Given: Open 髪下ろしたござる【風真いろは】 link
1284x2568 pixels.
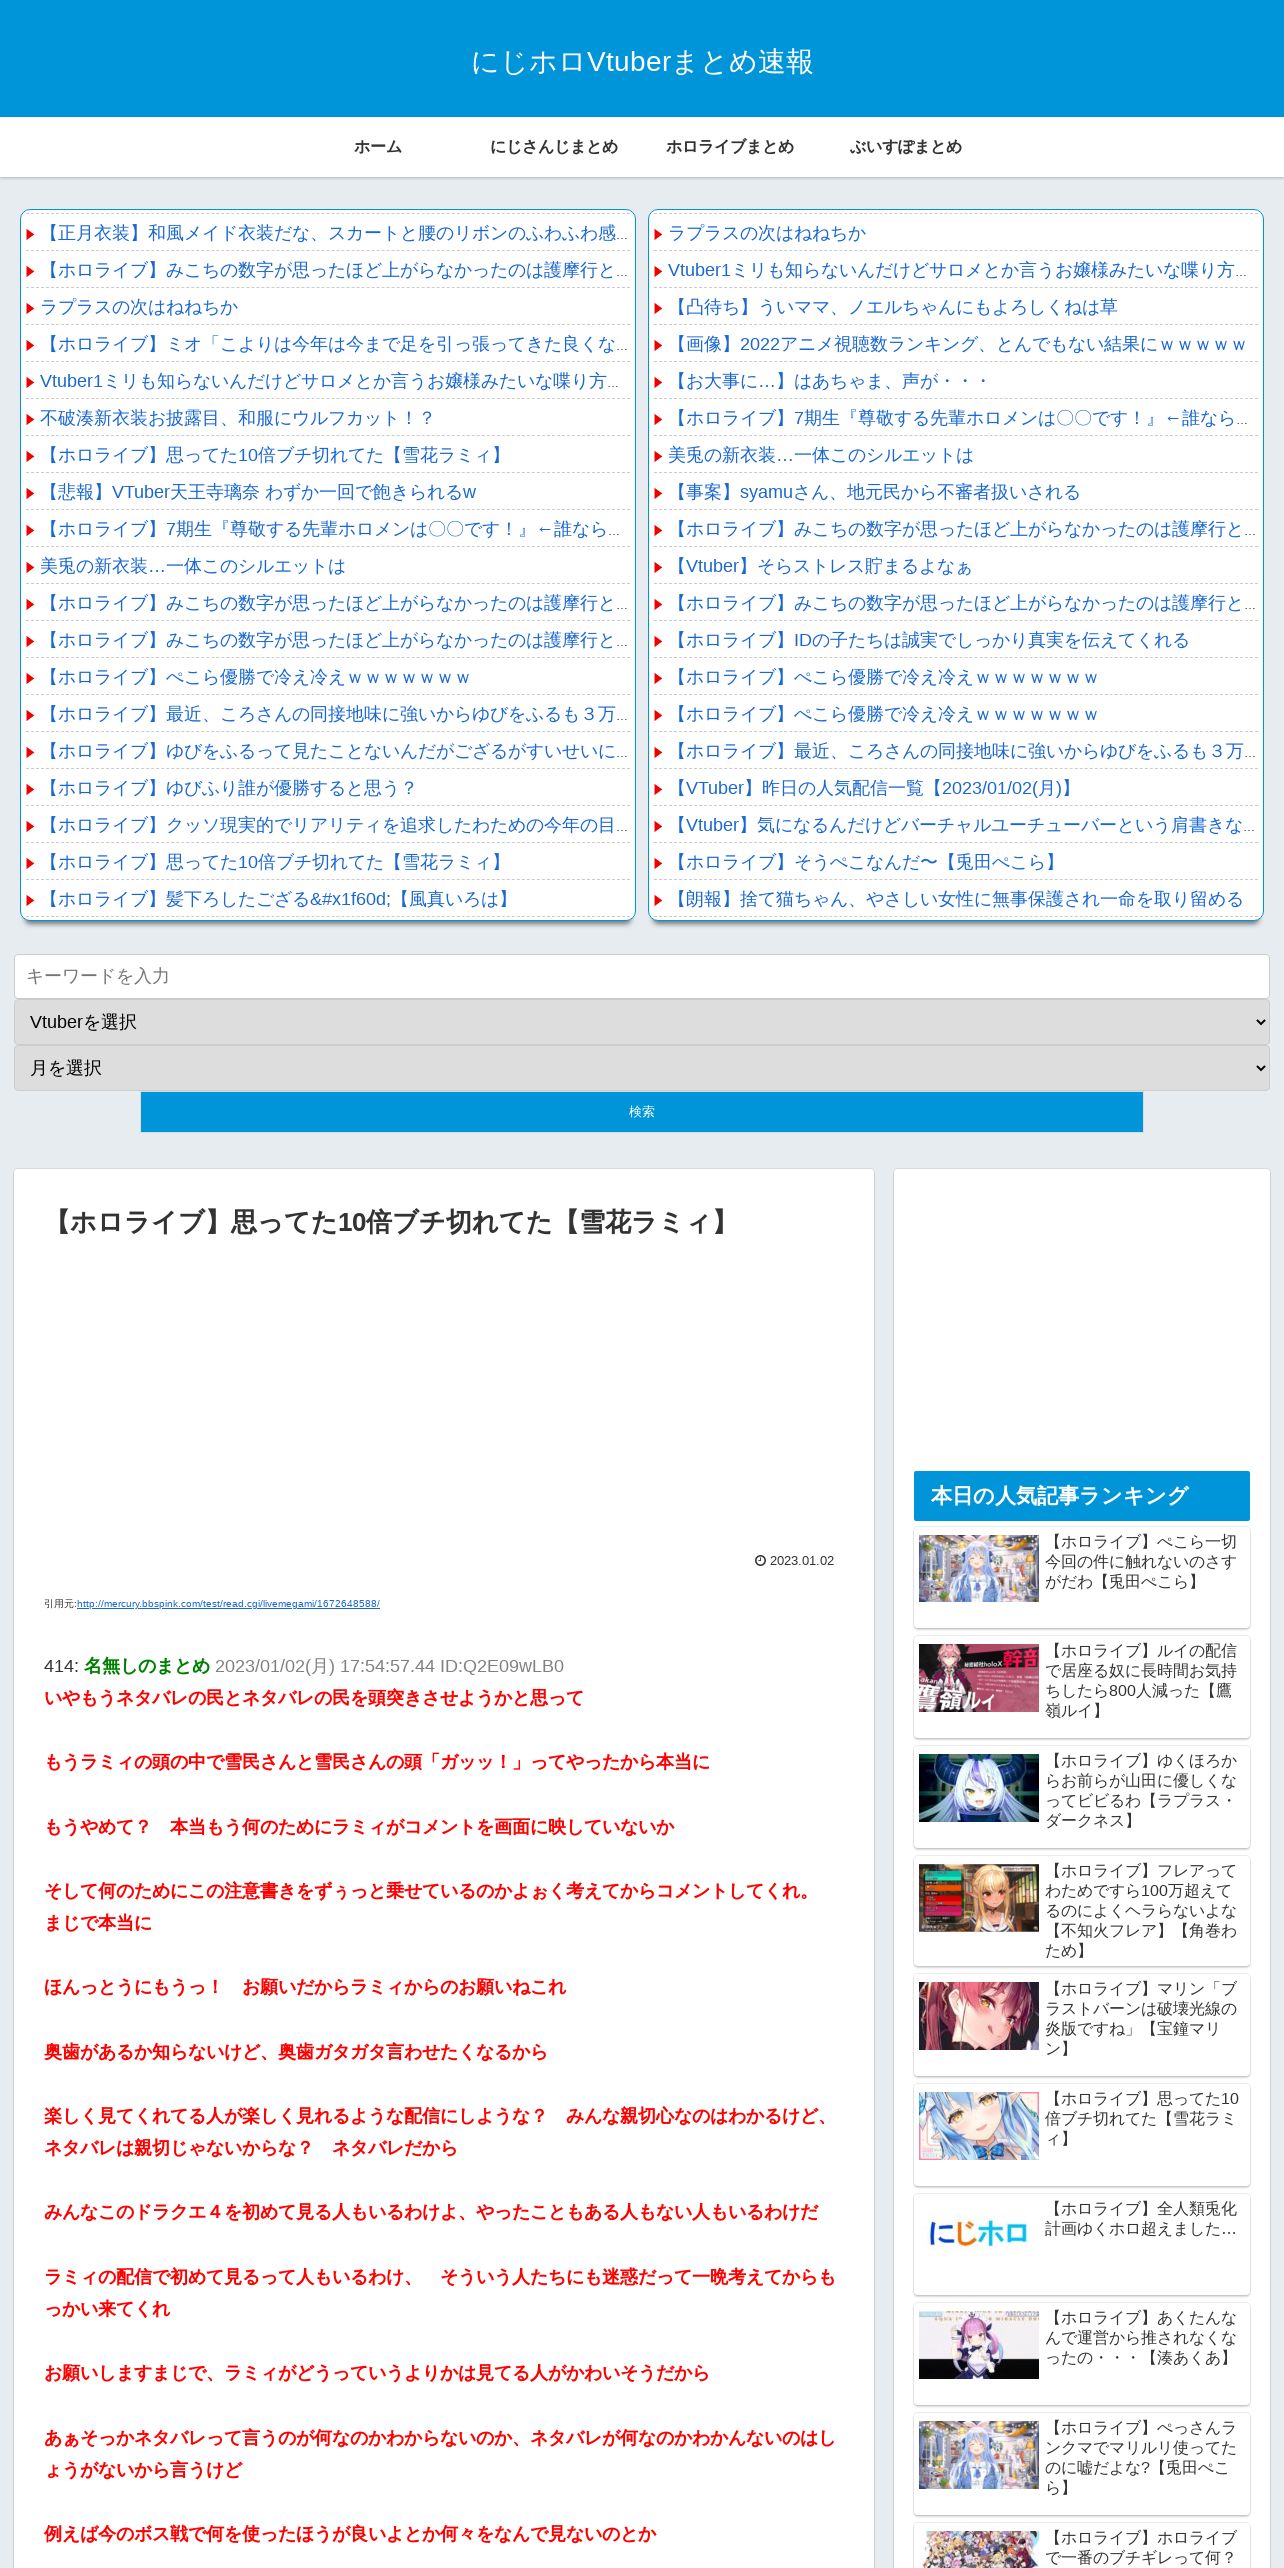Looking at the screenshot, I should 278,899.
